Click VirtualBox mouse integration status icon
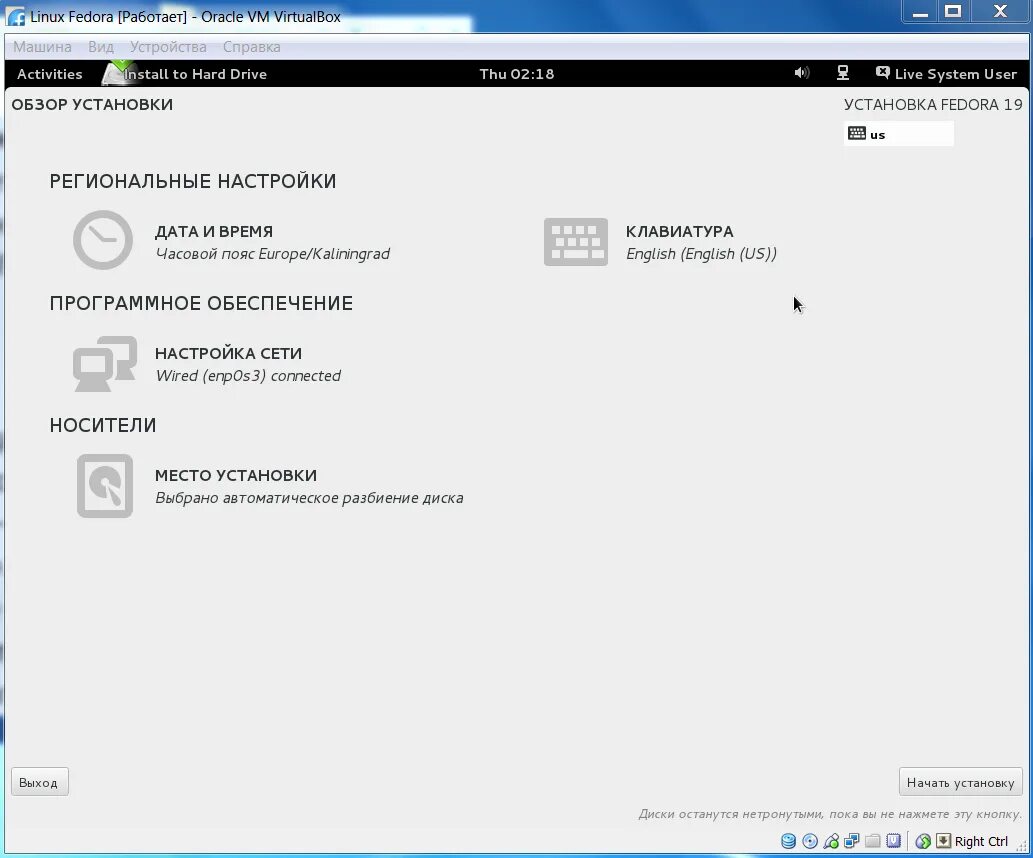Image resolution: width=1033 pixels, height=858 pixels. pos(923,841)
